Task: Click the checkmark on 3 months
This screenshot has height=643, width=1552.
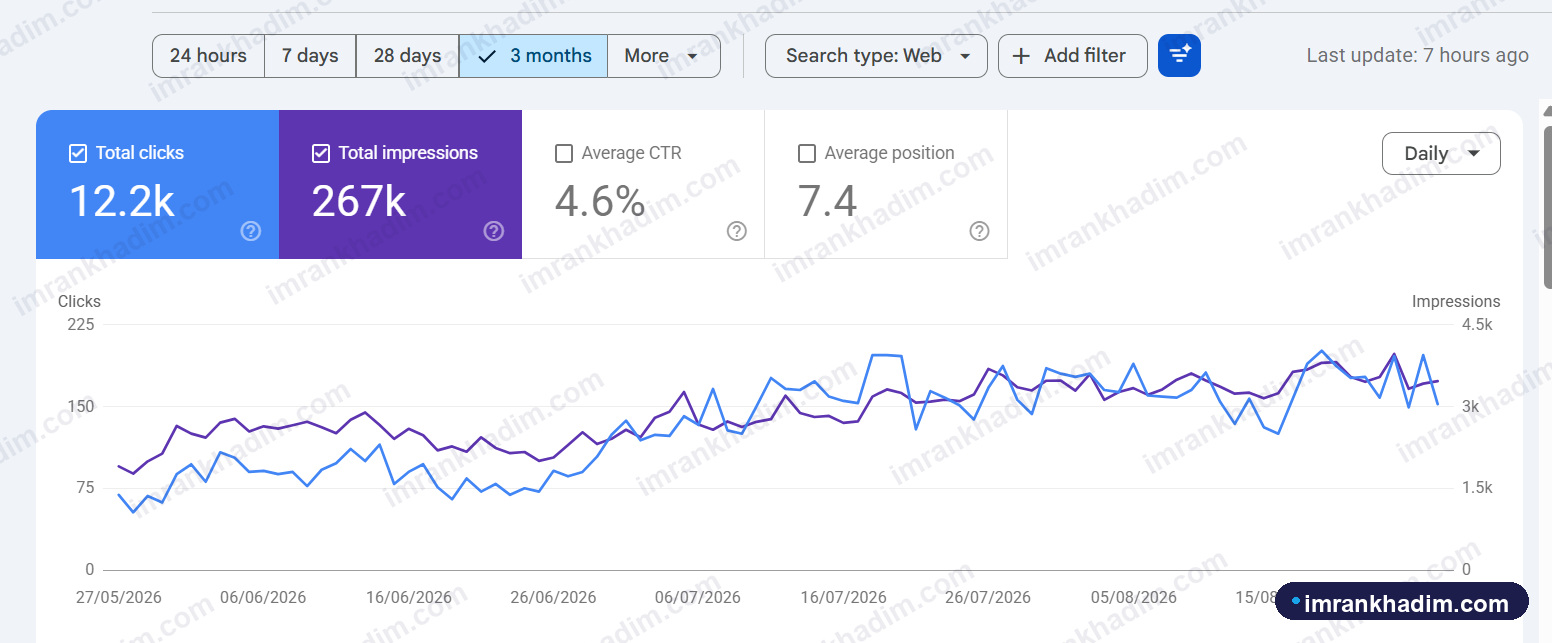Action: click(488, 56)
